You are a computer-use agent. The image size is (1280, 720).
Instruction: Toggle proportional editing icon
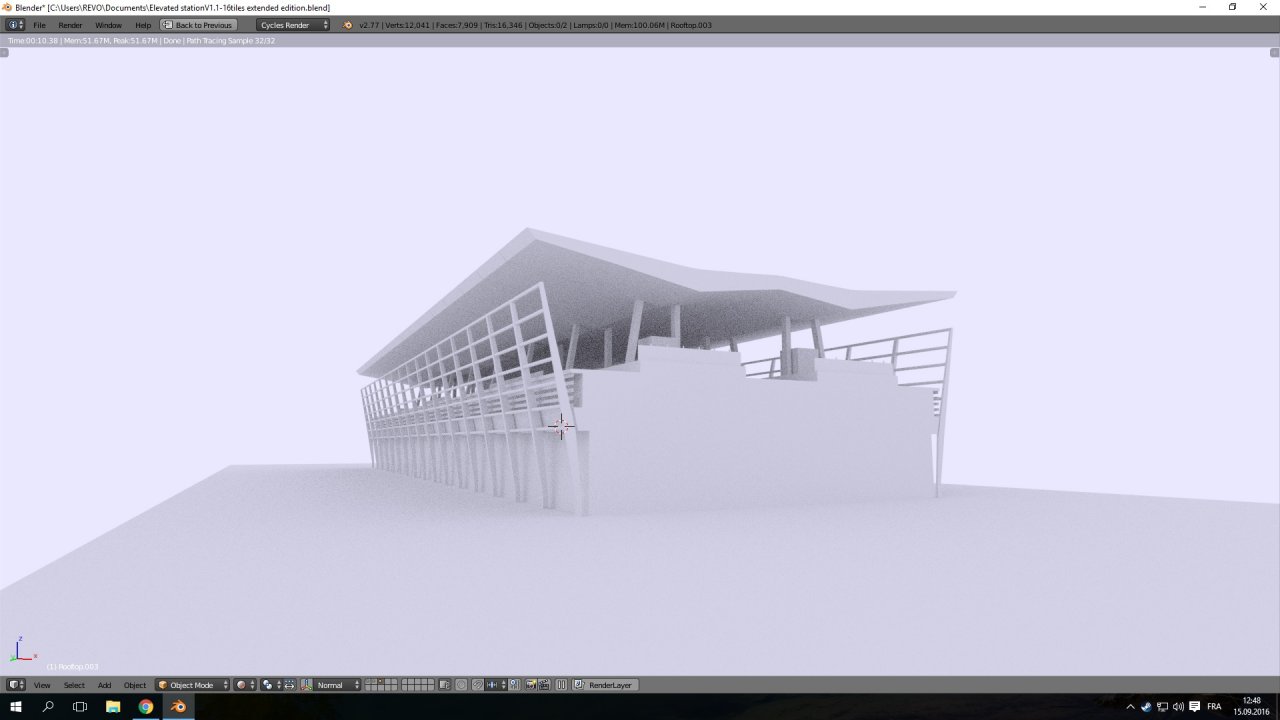(461, 685)
